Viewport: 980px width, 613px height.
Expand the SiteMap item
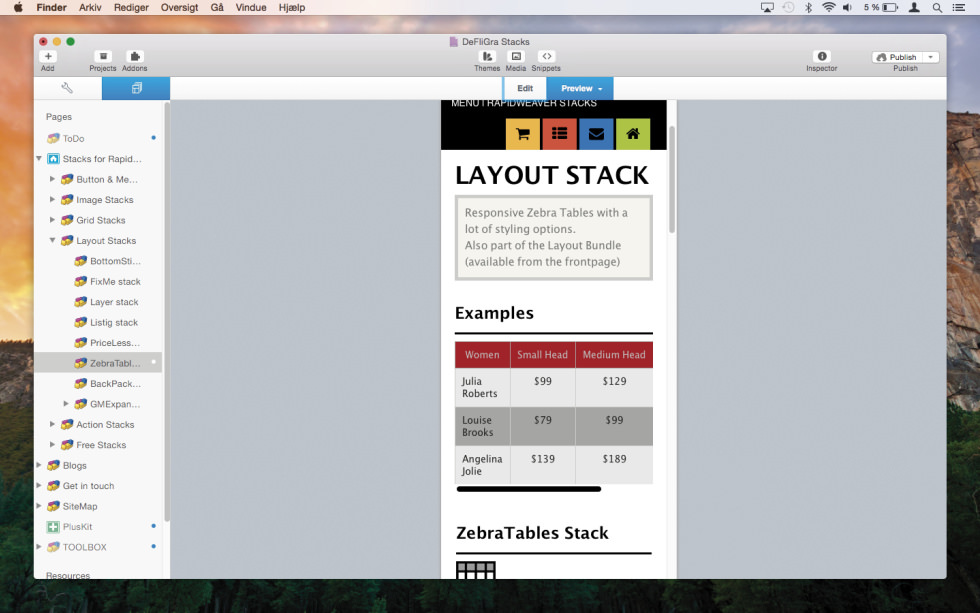tap(39, 506)
